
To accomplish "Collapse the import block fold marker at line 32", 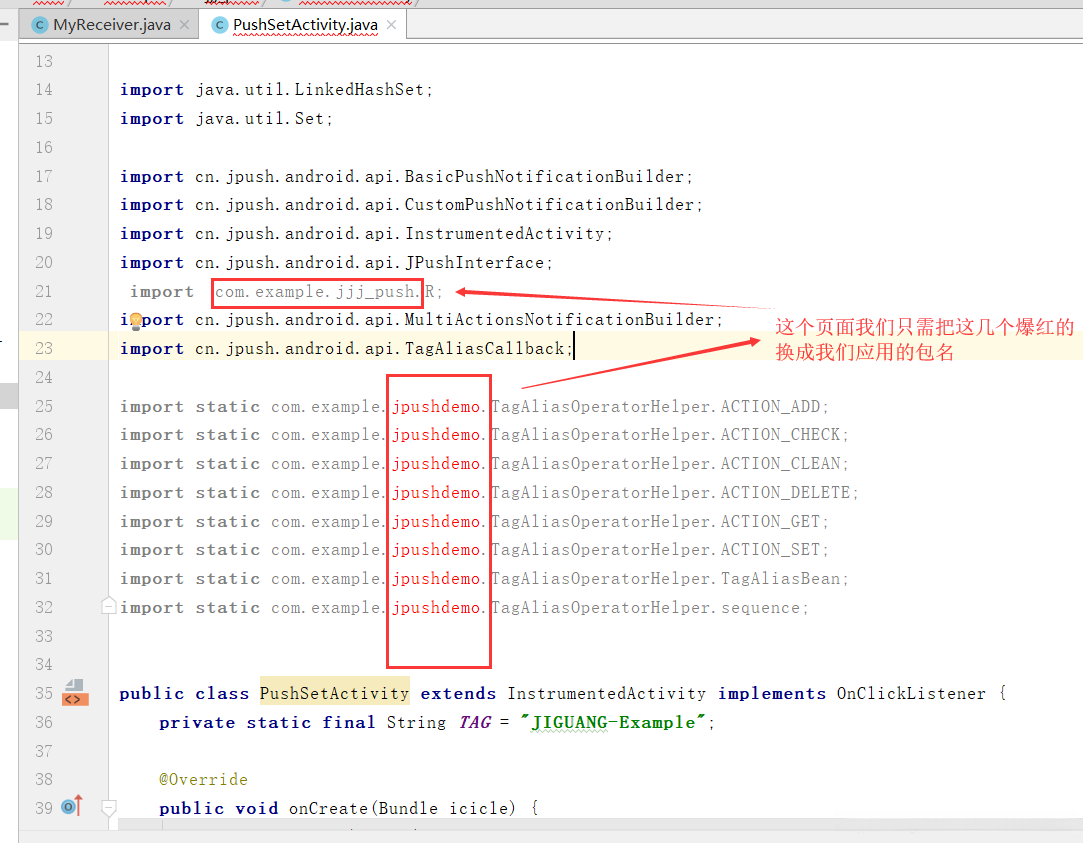I will pyautogui.click(x=108, y=606).
